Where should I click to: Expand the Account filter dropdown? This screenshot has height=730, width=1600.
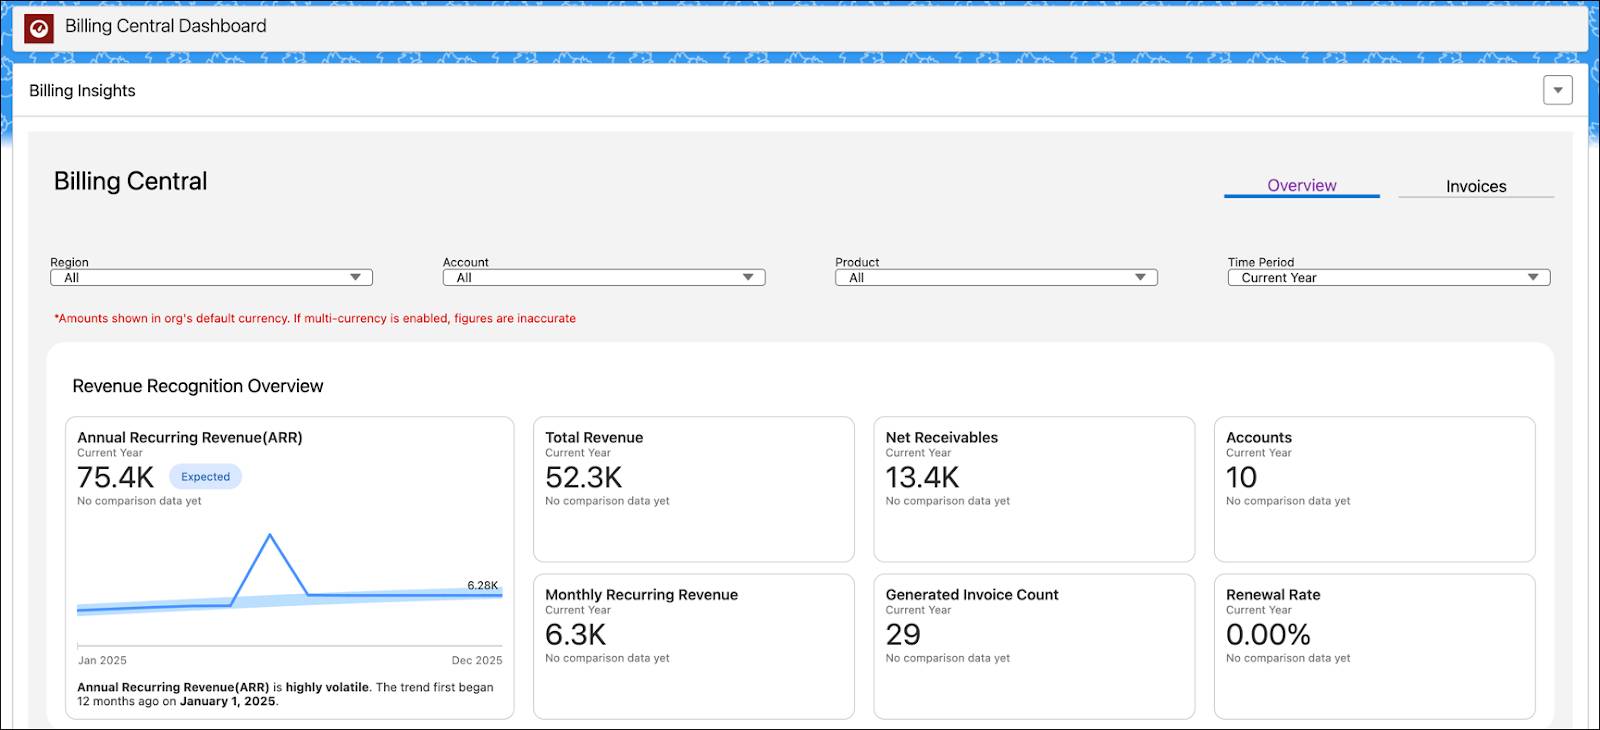pos(604,278)
